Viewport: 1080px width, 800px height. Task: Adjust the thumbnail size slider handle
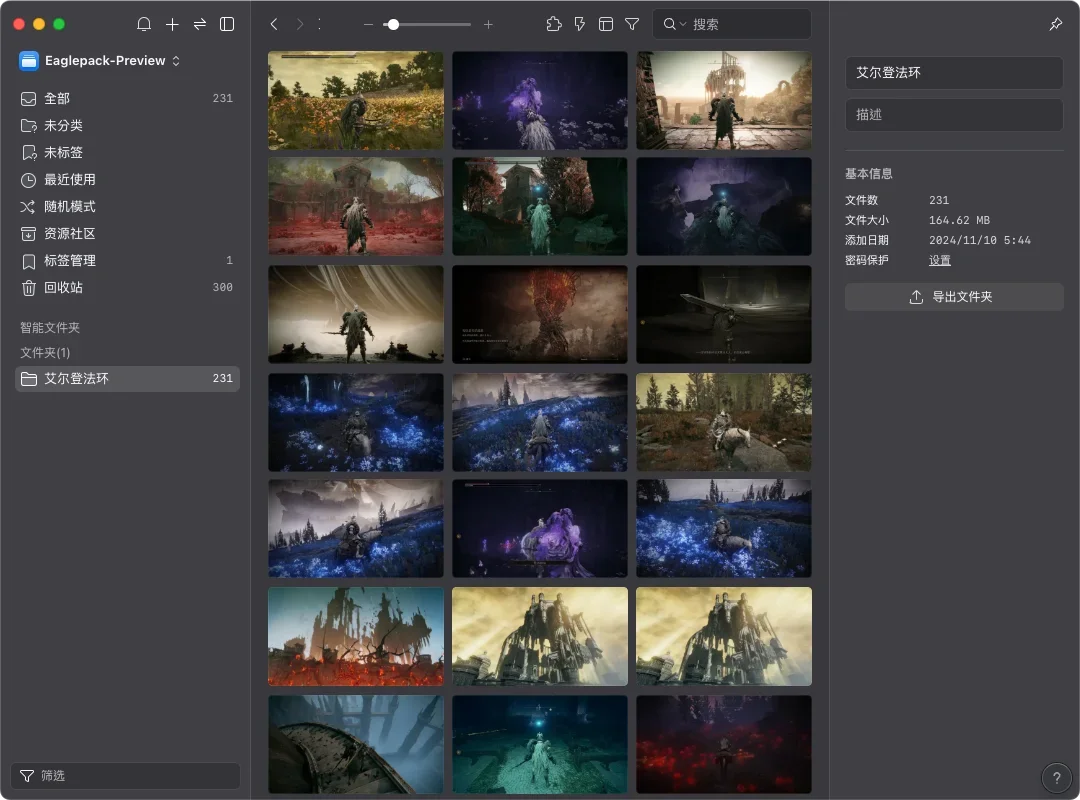tap(393, 24)
